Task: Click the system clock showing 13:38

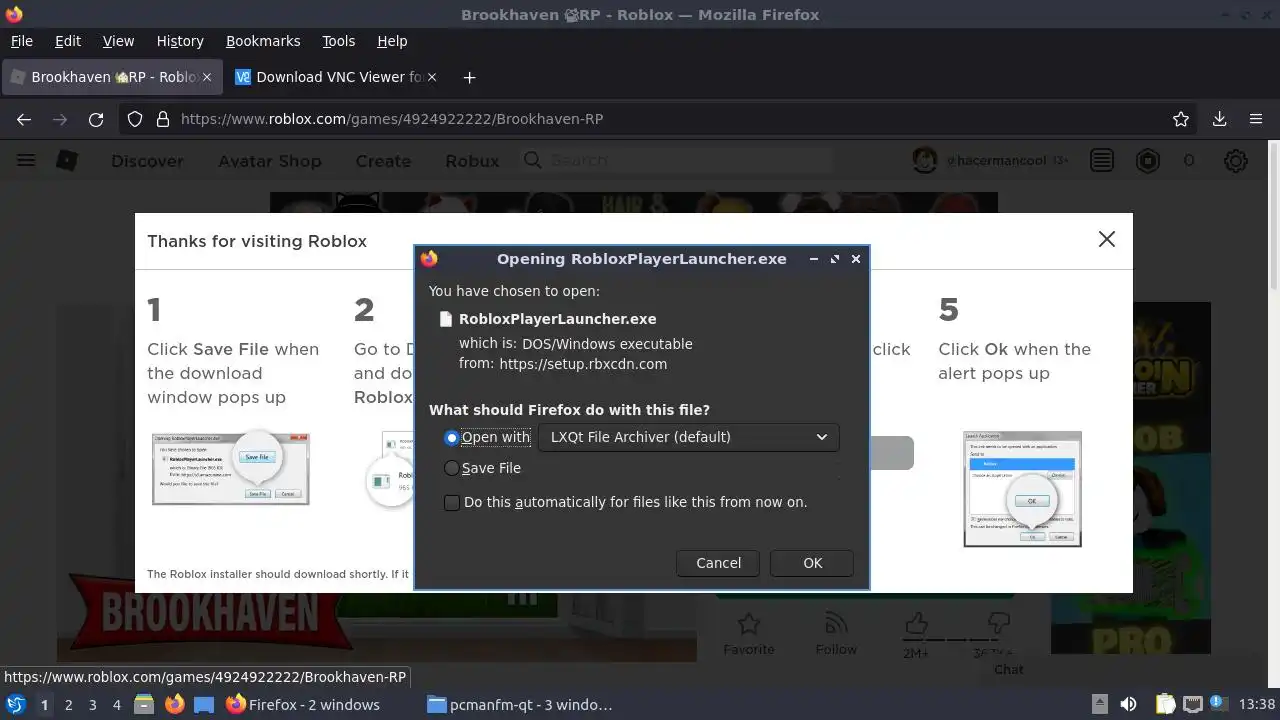Action: click(1257, 705)
